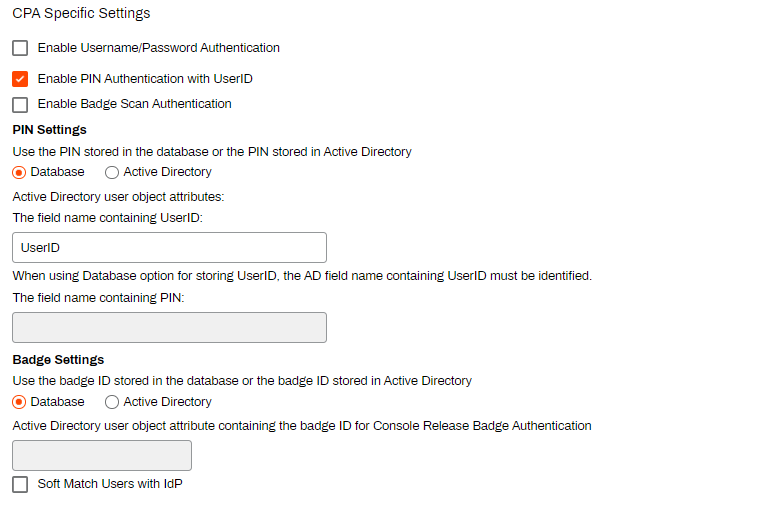Image resolution: width=766 pixels, height=506 pixels.
Task: Click the 'Enable Username/Password Authentication' label text
Action: pos(159,48)
